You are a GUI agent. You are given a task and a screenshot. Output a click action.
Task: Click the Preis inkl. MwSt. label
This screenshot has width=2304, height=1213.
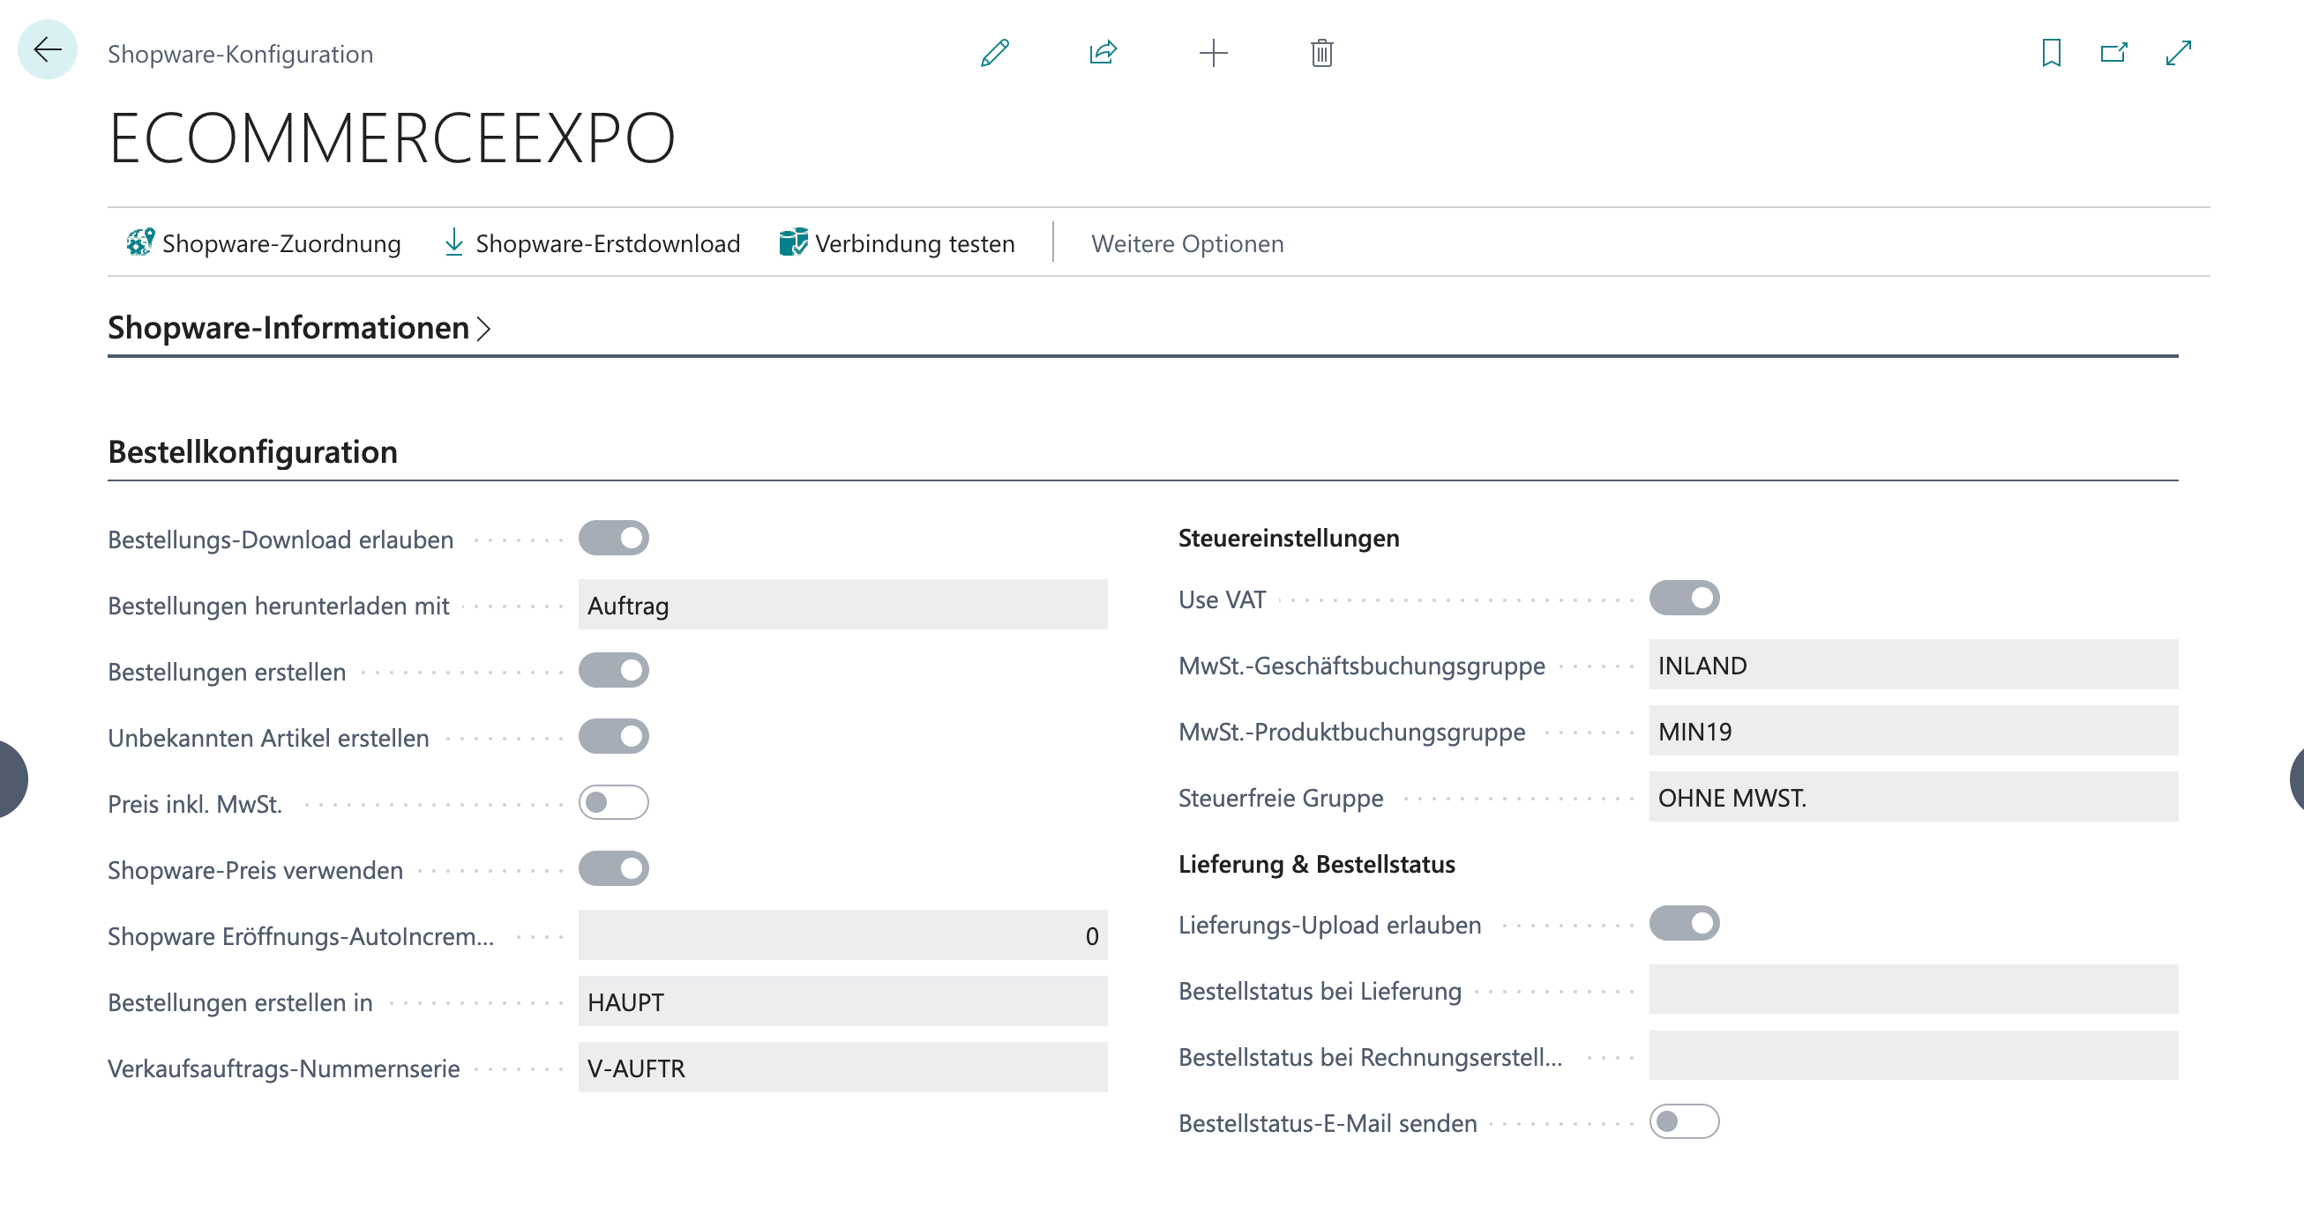(x=195, y=804)
